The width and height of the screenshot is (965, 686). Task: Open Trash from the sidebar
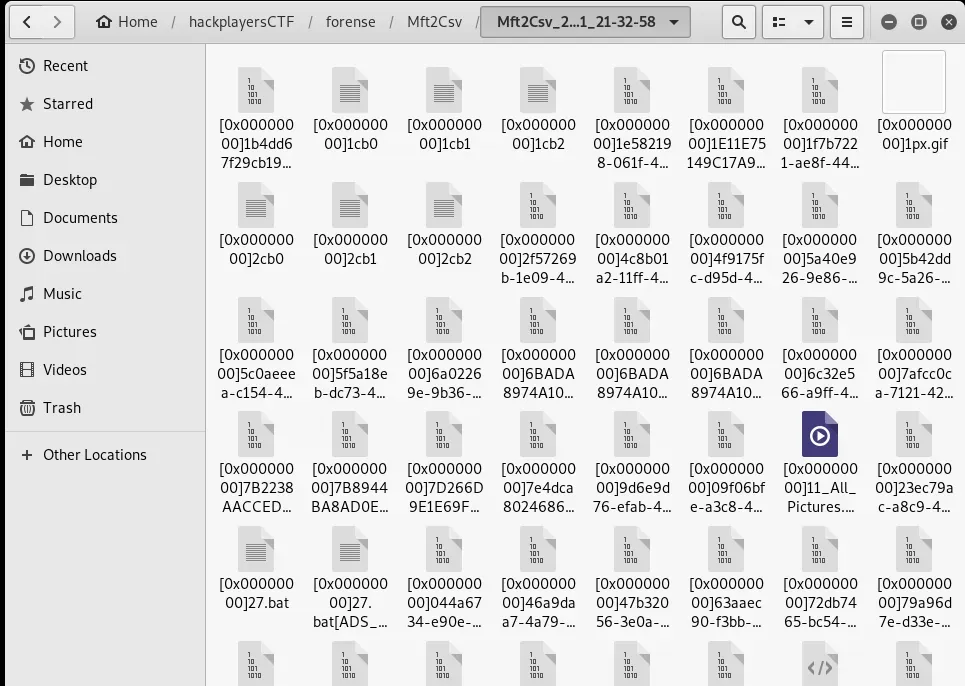click(61, 408)
